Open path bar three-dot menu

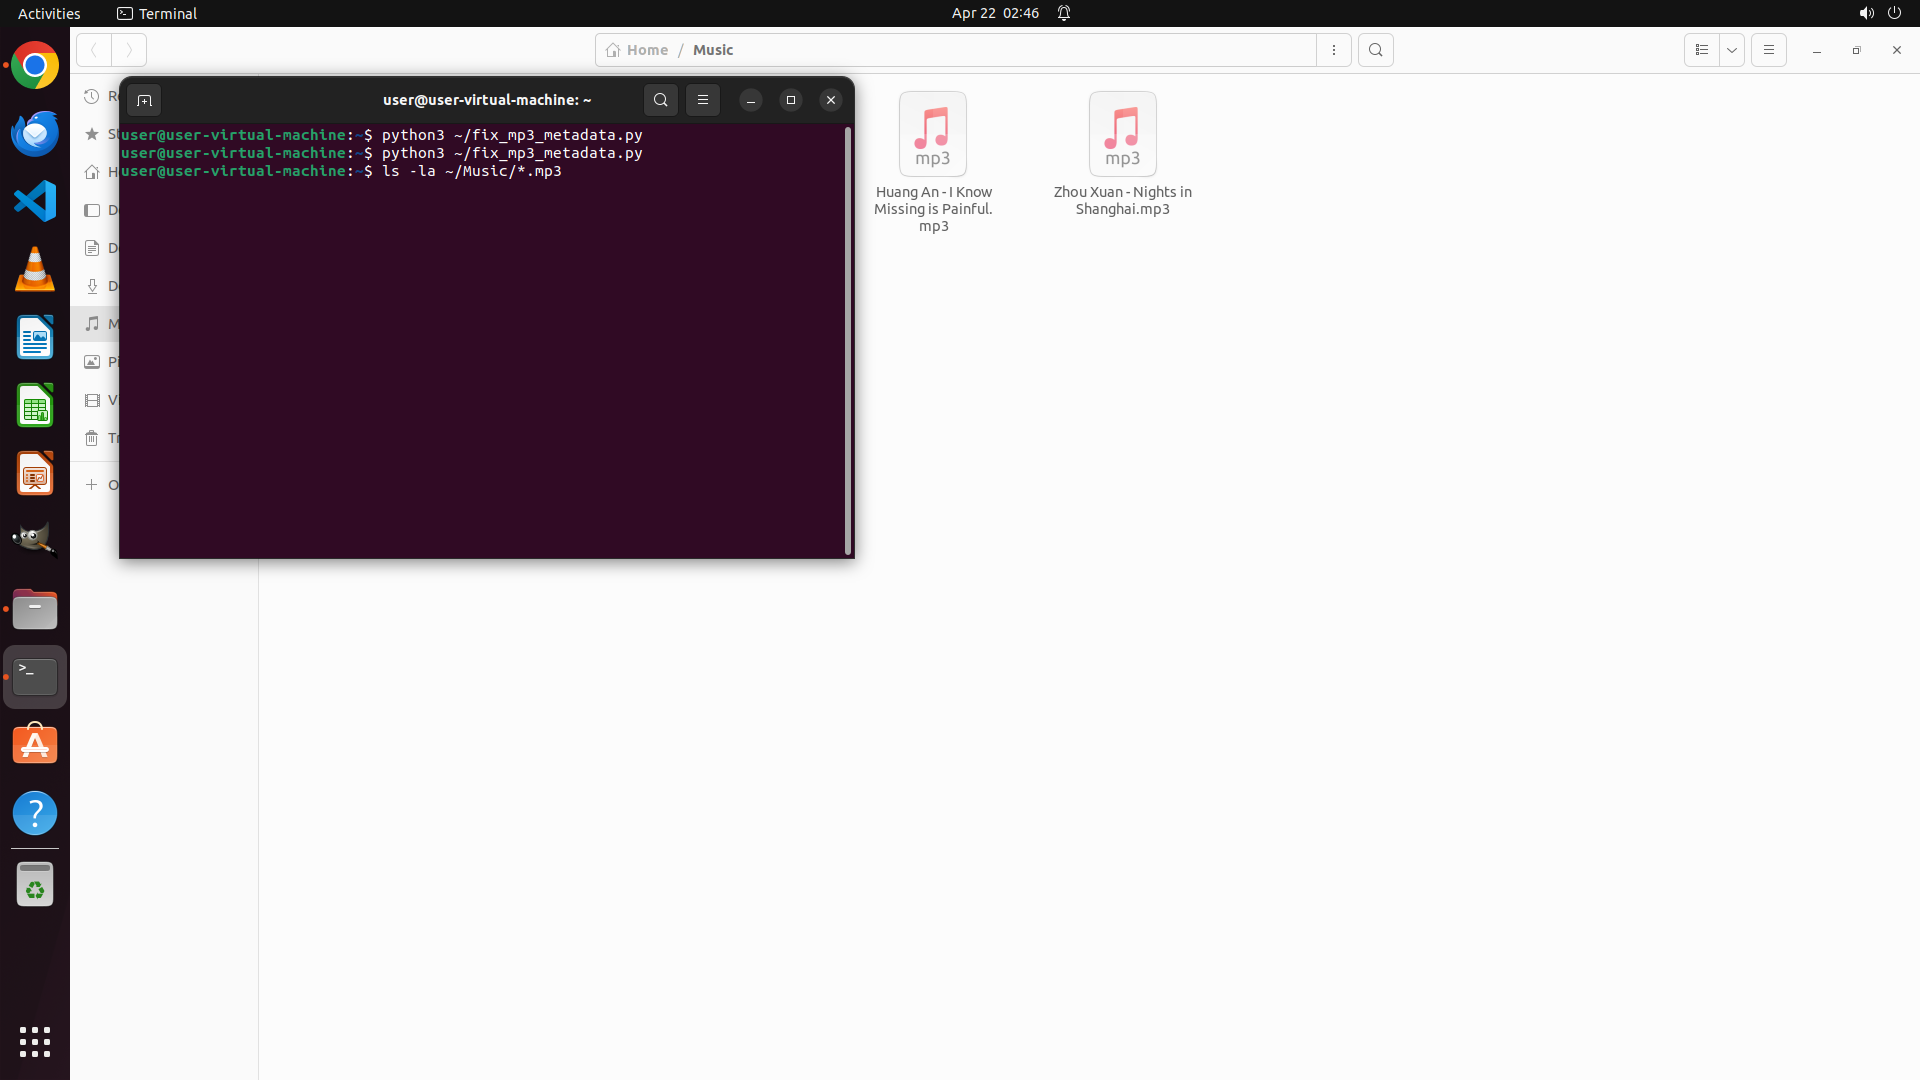(1334, 50)
